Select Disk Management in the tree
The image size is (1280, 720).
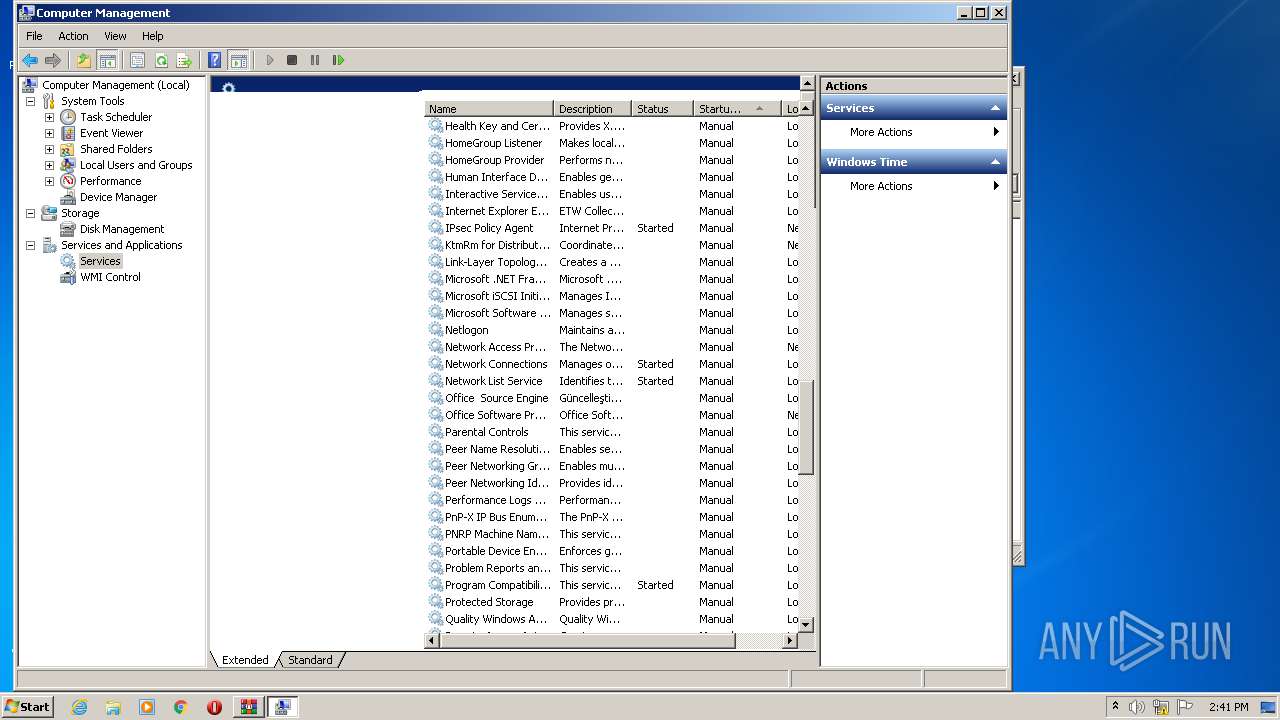tap(122, 229)
